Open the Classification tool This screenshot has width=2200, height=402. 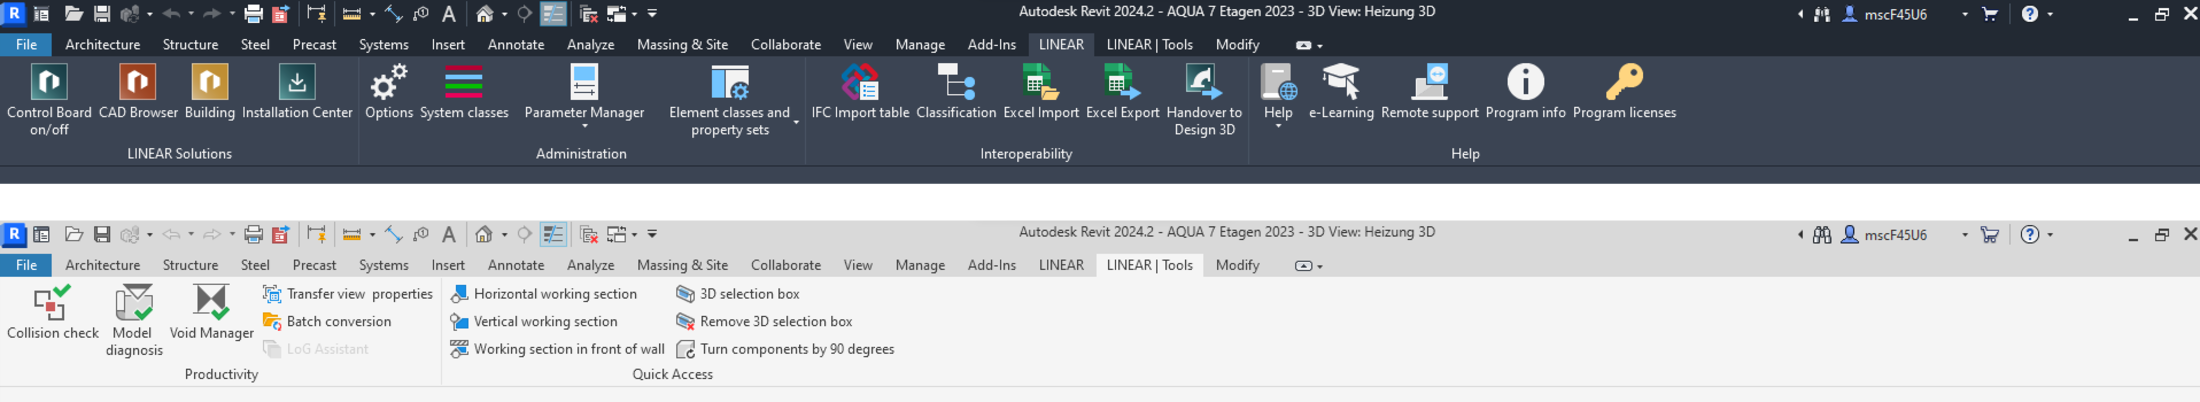pyautogui.click(x=956, y=92)
